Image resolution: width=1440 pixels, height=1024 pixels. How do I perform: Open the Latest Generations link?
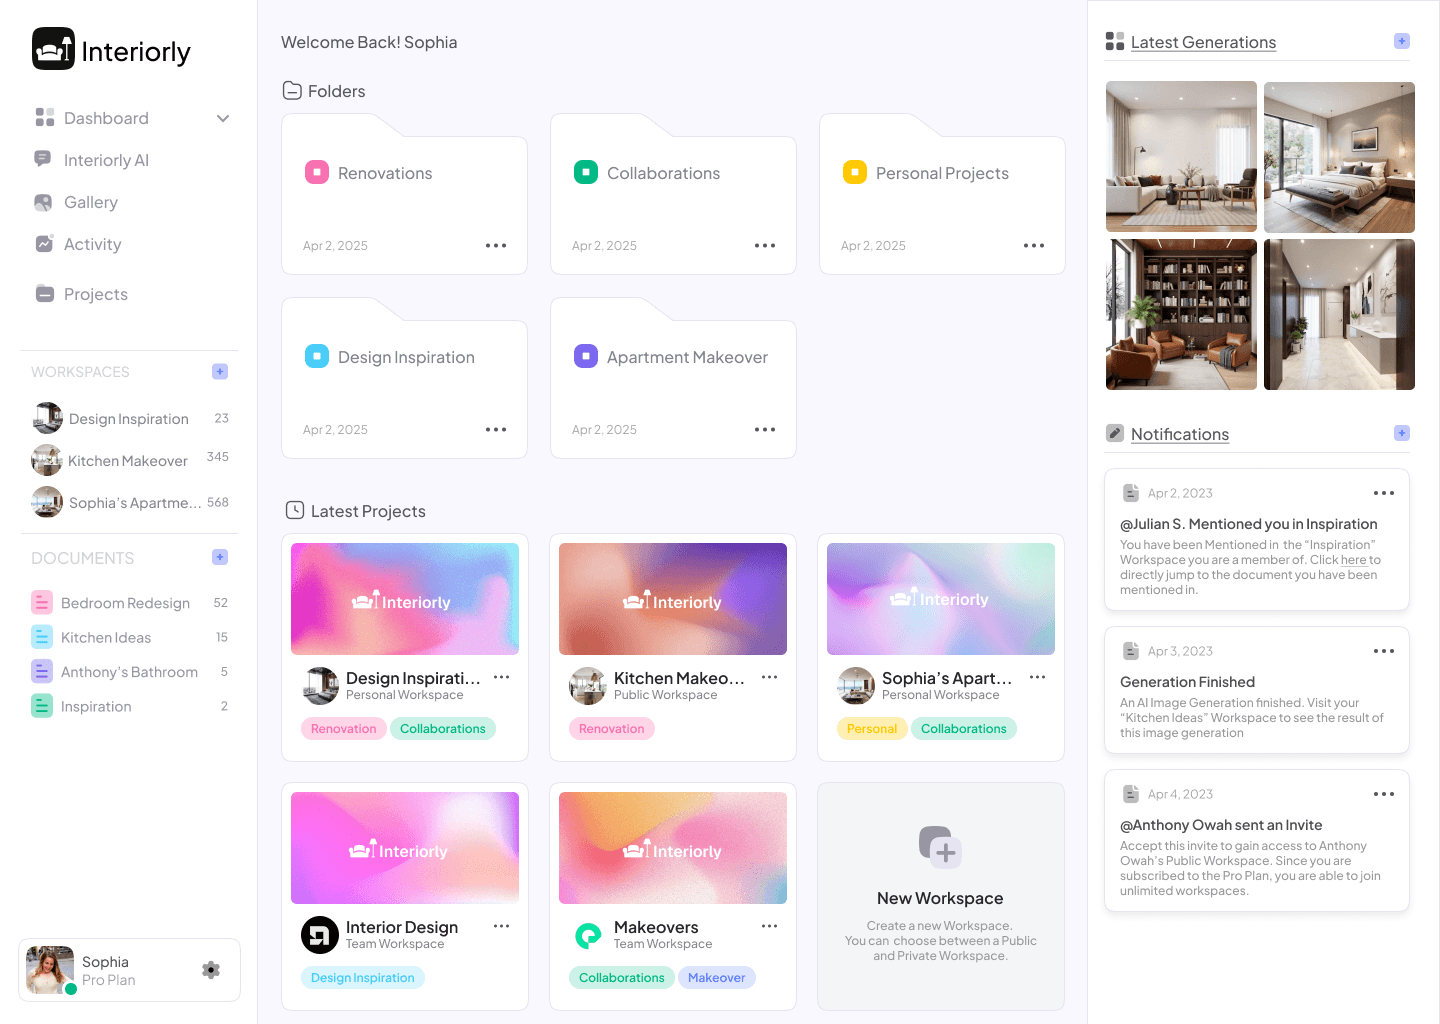click(x=1203, y=42)
